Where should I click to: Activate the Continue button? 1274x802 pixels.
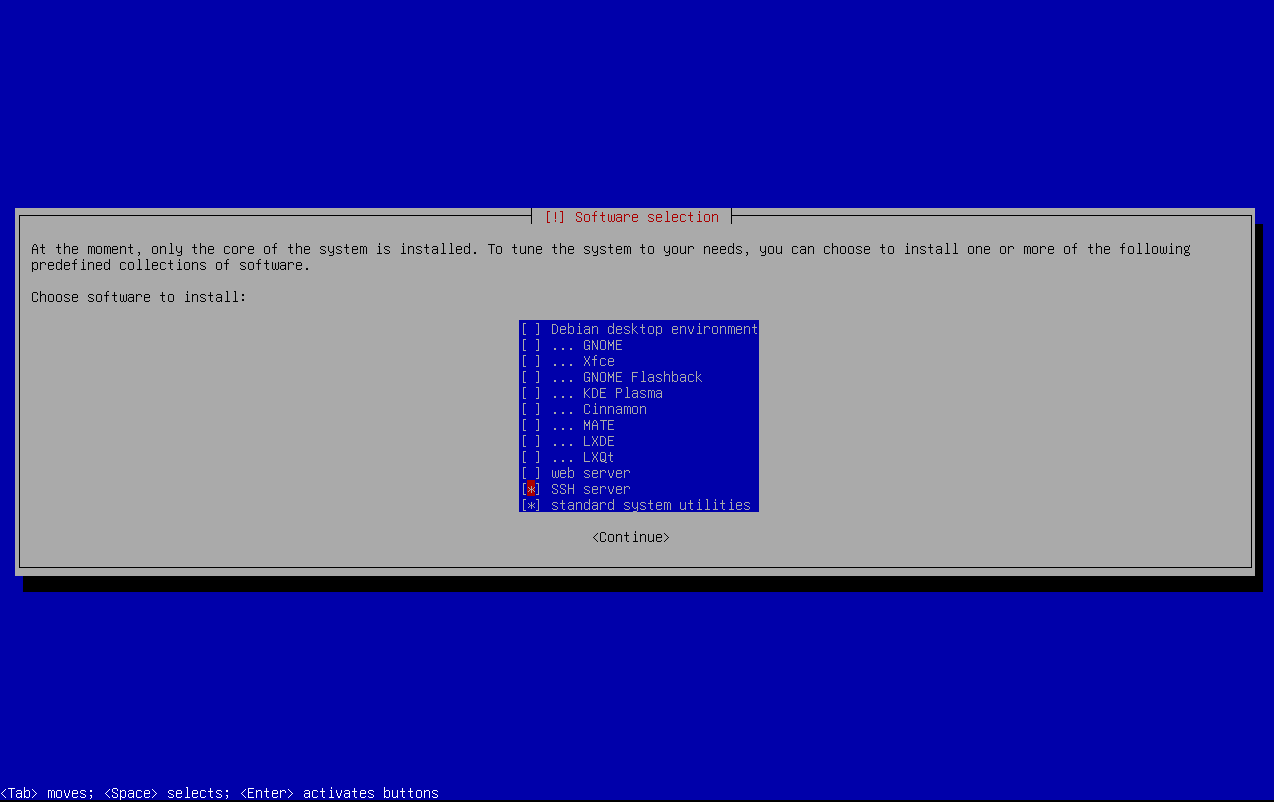pyautogui.click(x=629, y=537)
